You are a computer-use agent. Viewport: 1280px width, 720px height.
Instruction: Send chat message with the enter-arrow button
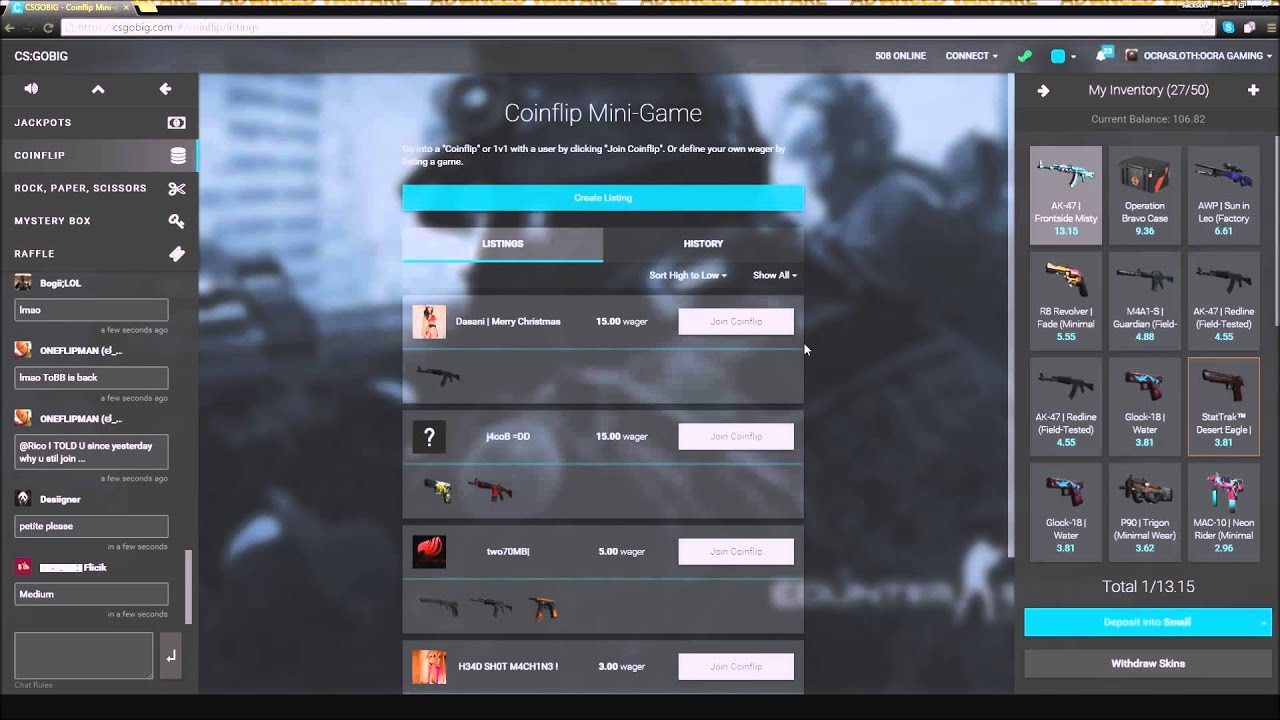pos(170,656)
